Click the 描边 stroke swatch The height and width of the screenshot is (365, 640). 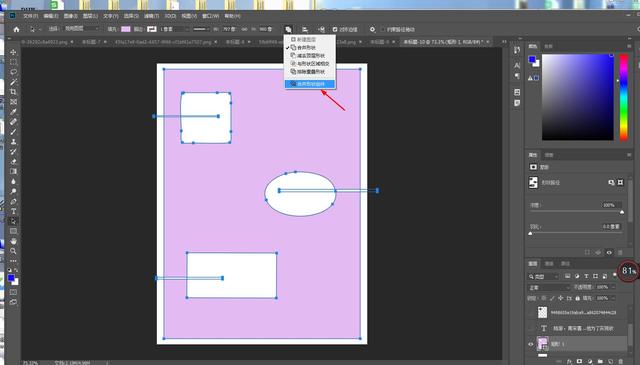[x=151, y=29]
